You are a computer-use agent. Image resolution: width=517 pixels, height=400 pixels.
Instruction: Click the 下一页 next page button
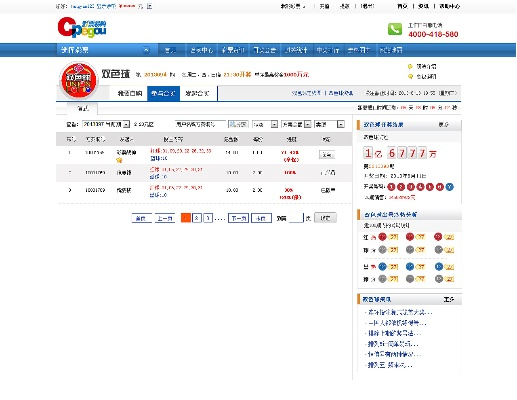pyautogui.click(x=238, y=218)
